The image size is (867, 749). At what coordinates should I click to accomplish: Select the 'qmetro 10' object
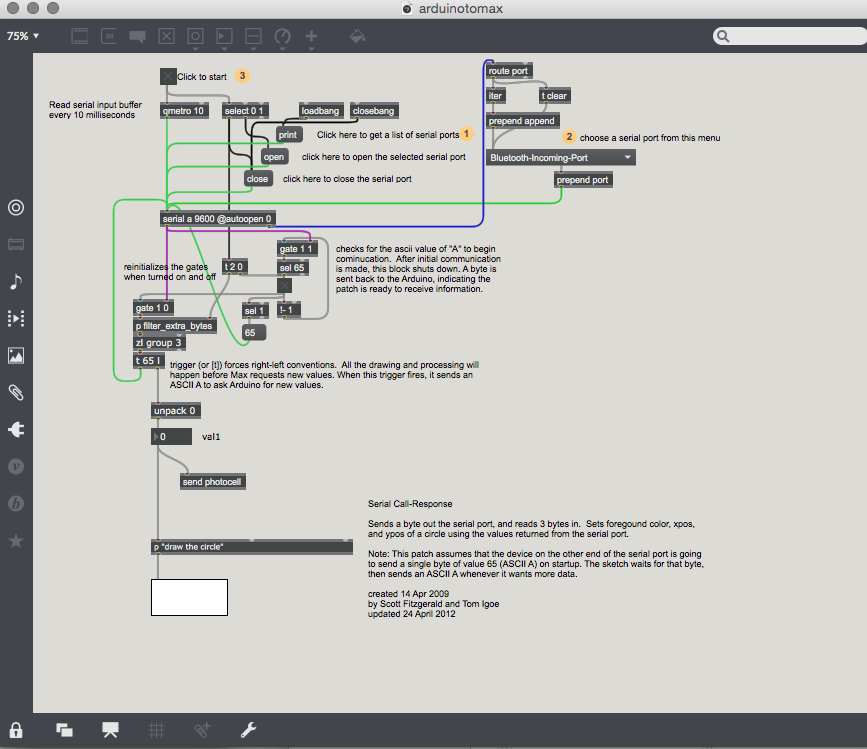coord(184,111)
